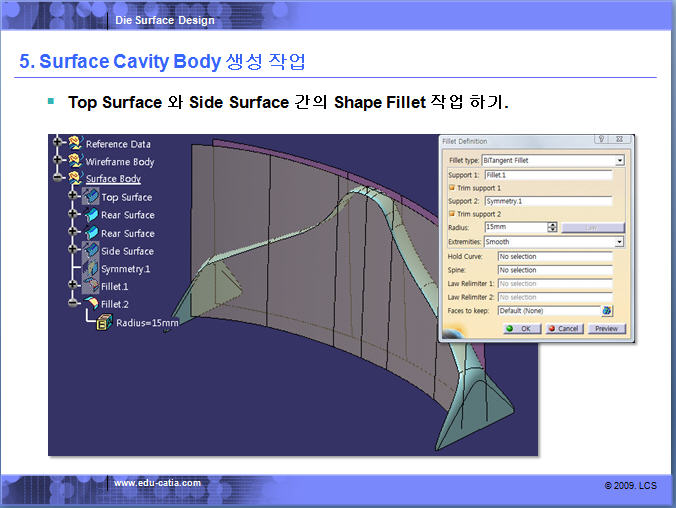Toggle the Trim support 1 checkbox
Viewport: 676px width, 508px height.
452,188
